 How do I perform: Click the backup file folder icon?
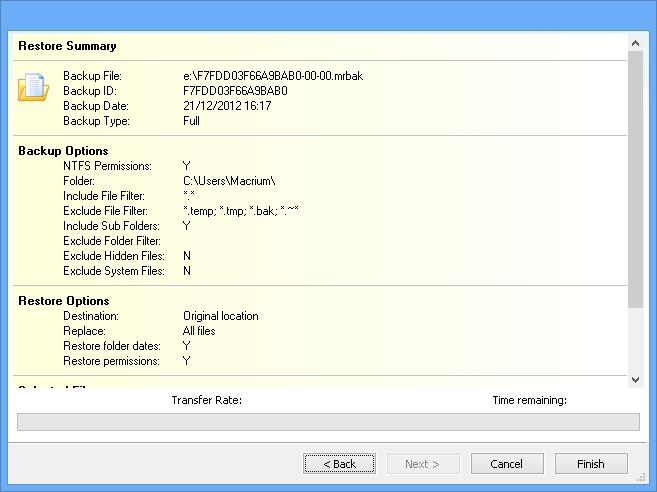[33, 87]
